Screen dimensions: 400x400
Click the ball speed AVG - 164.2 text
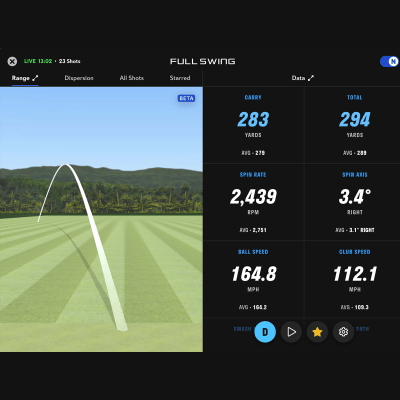click(x=253, y=307)
